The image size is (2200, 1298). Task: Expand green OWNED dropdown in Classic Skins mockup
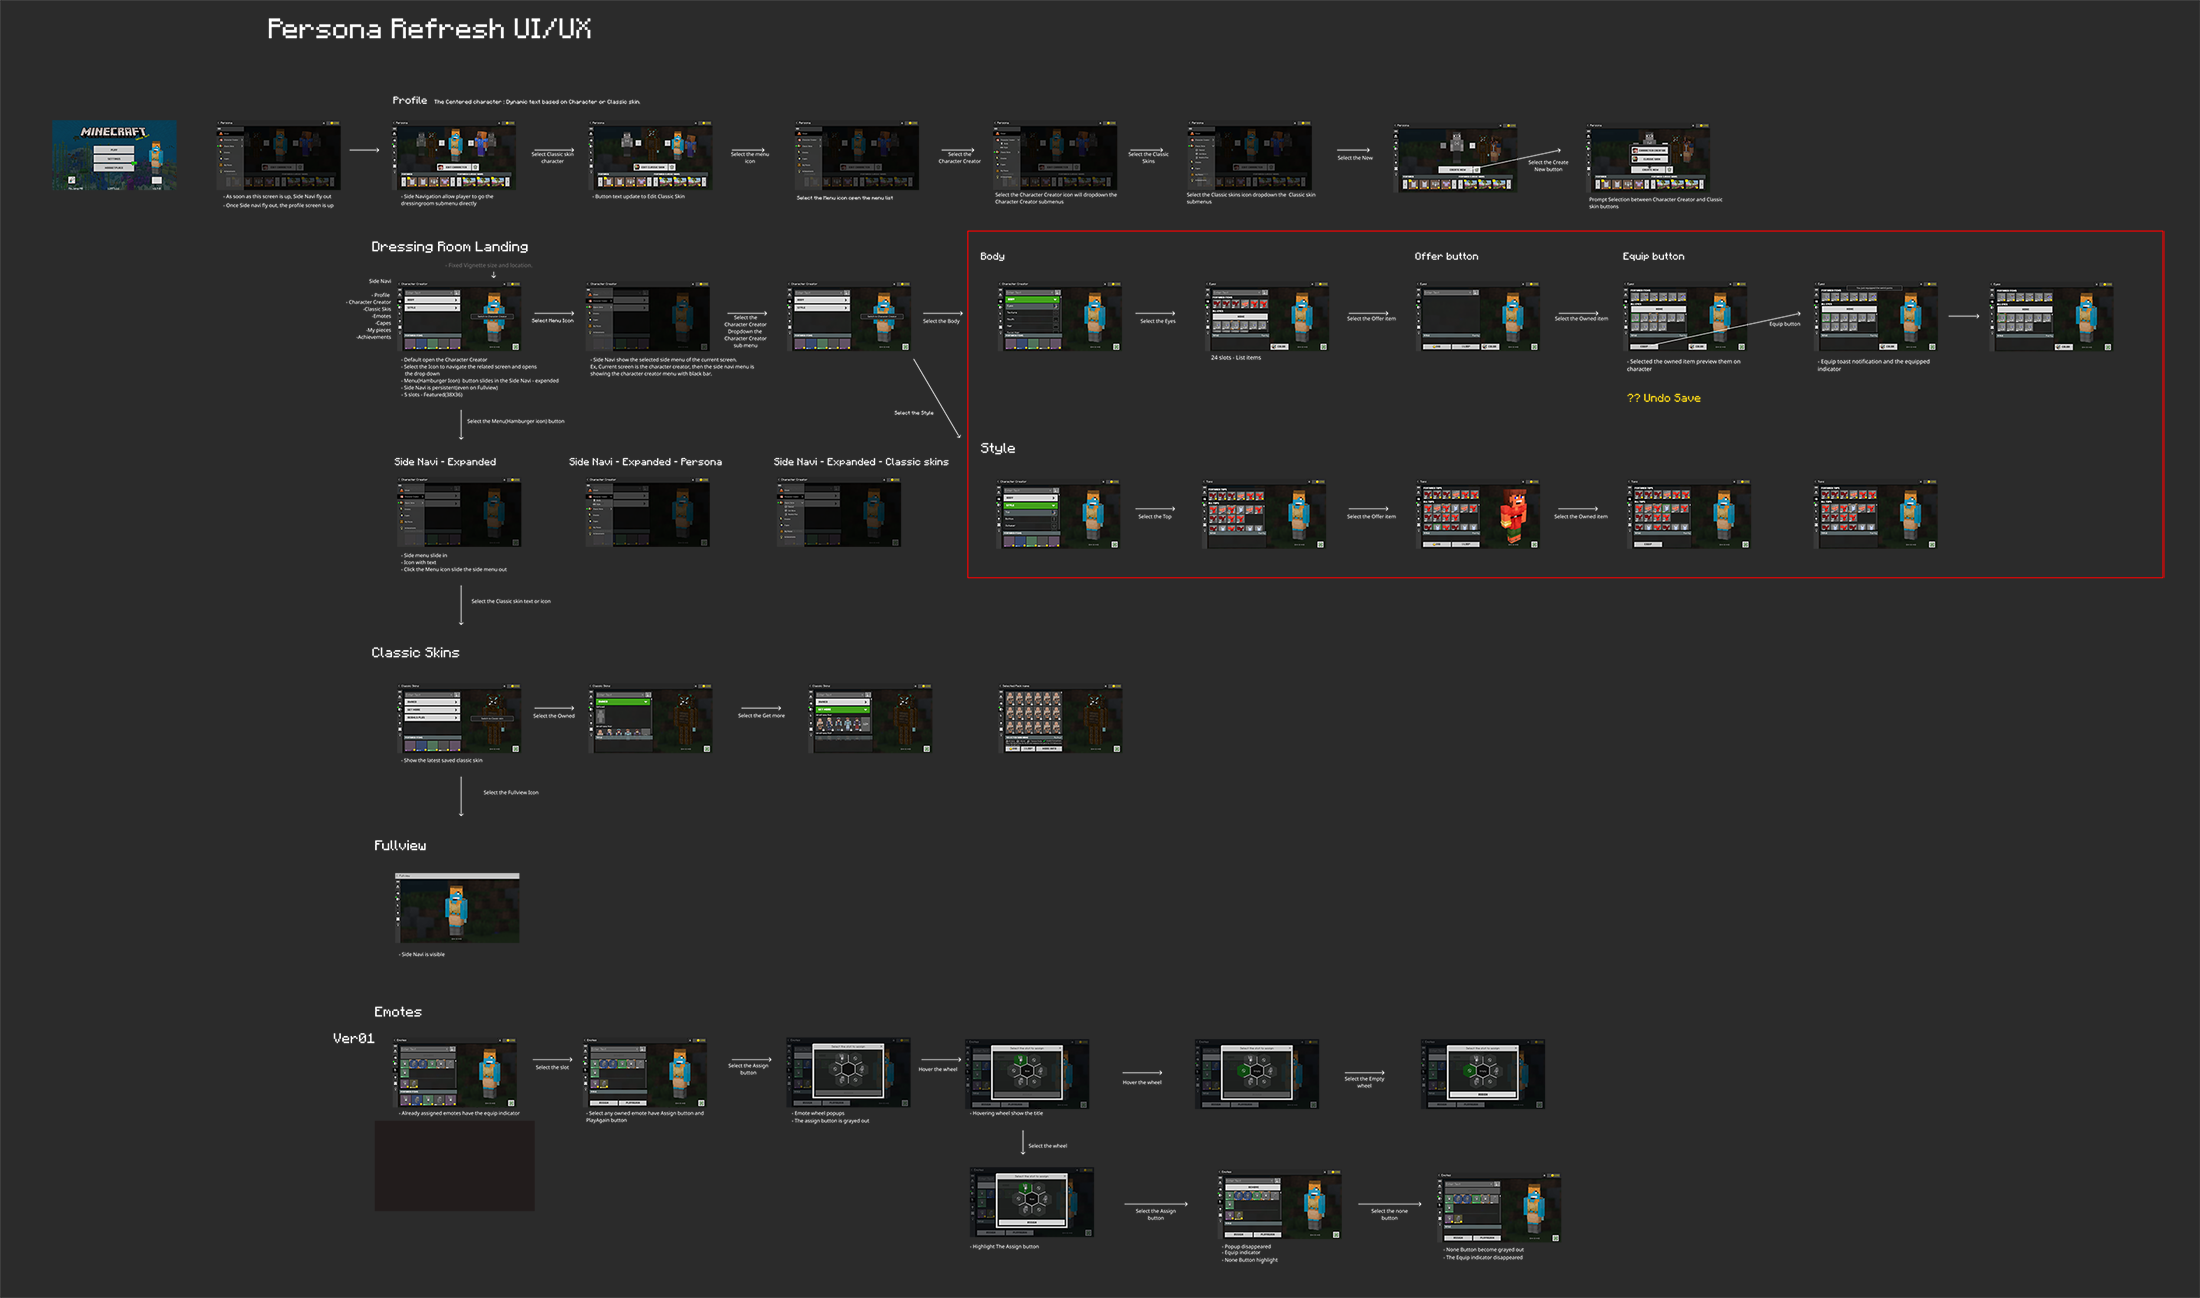pyautogui.click(x=622, y=702)
